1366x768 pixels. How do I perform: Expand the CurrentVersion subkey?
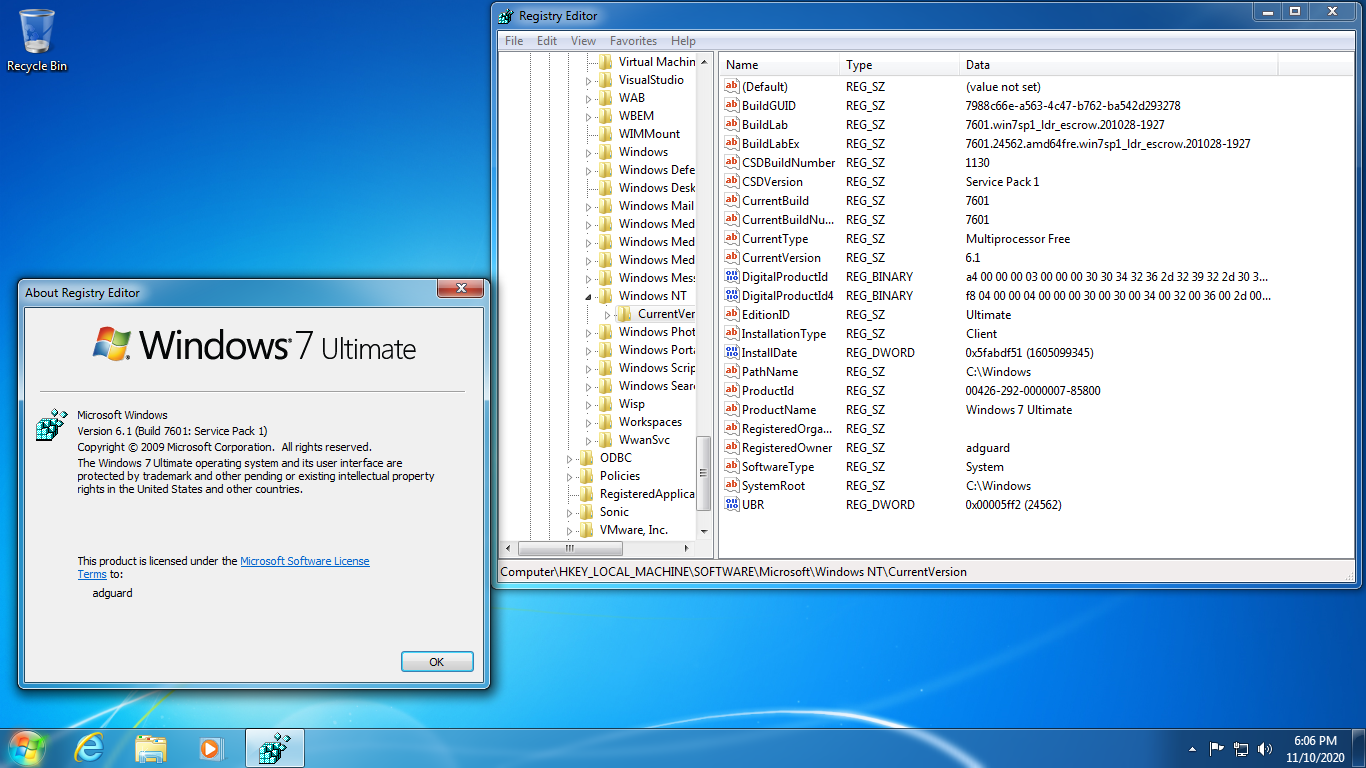[607, 314]
